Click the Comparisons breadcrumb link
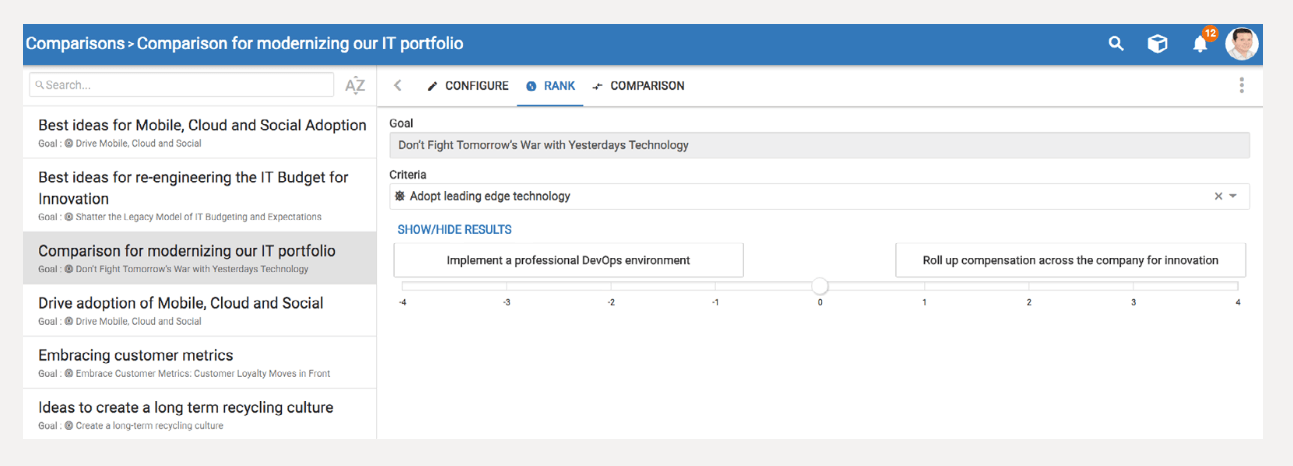 pyautogui.click(x=75, y=44)
